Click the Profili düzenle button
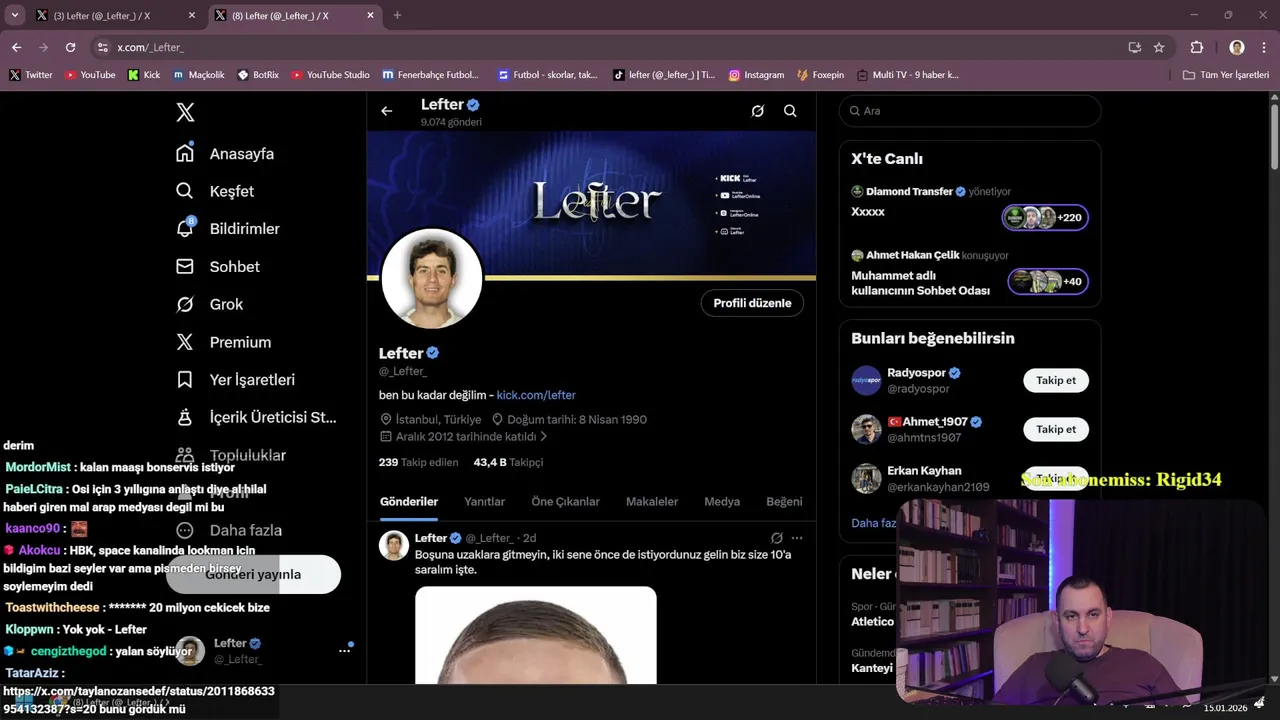This screenshot has height=720, width=1280. (752, 303)
